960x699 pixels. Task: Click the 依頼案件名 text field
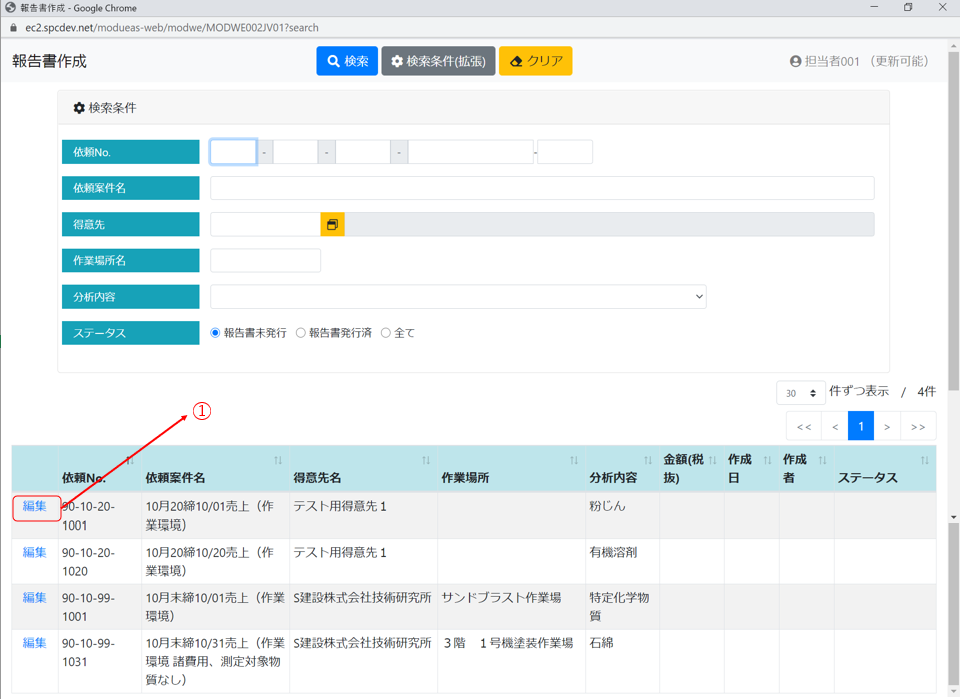tap(542, 188)
